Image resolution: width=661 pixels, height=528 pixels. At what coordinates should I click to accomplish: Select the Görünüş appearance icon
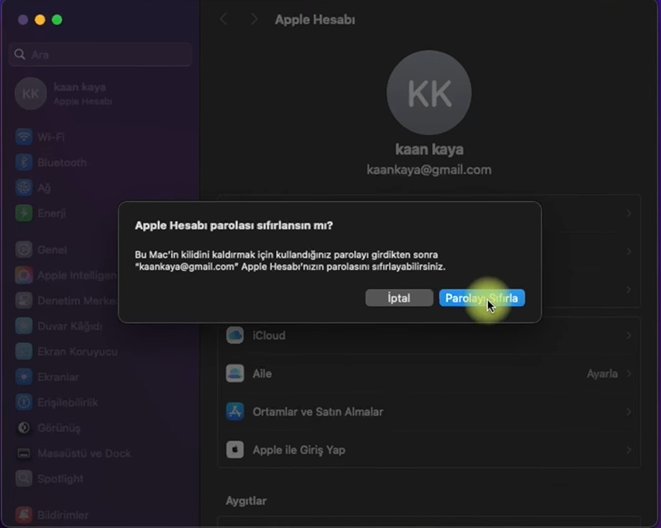point(24,428)
